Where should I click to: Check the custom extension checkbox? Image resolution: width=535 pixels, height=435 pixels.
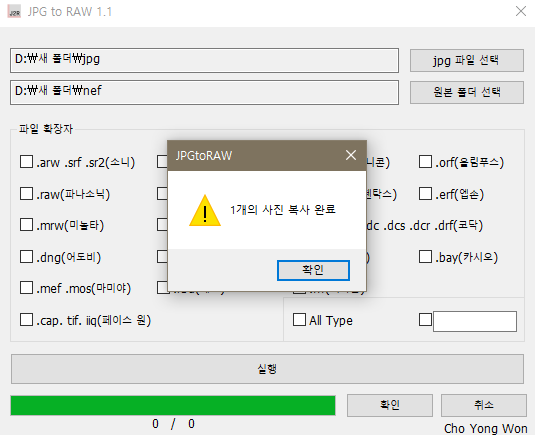coord(425,320)
